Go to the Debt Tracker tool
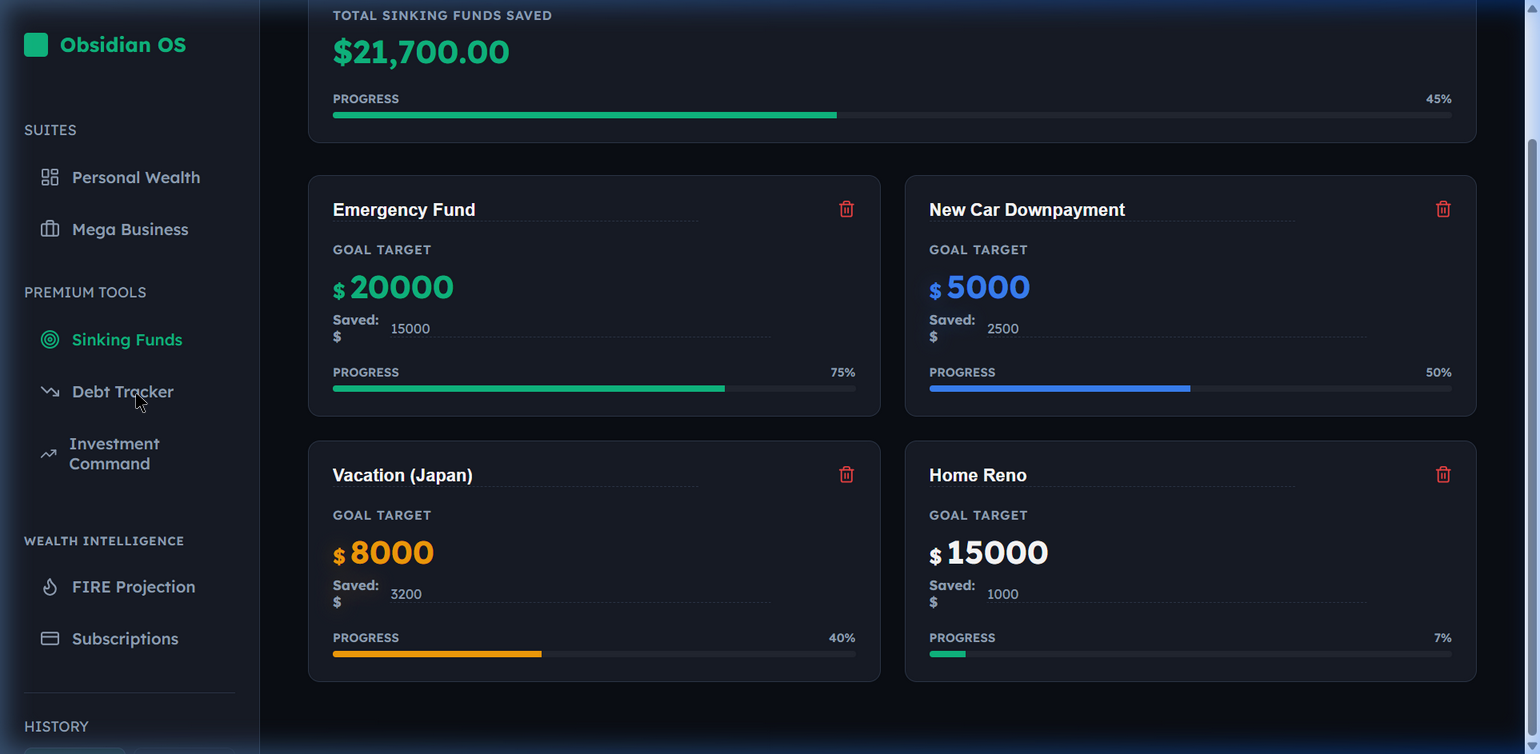Screen dimensions: 1540x754 pos(129,392)
